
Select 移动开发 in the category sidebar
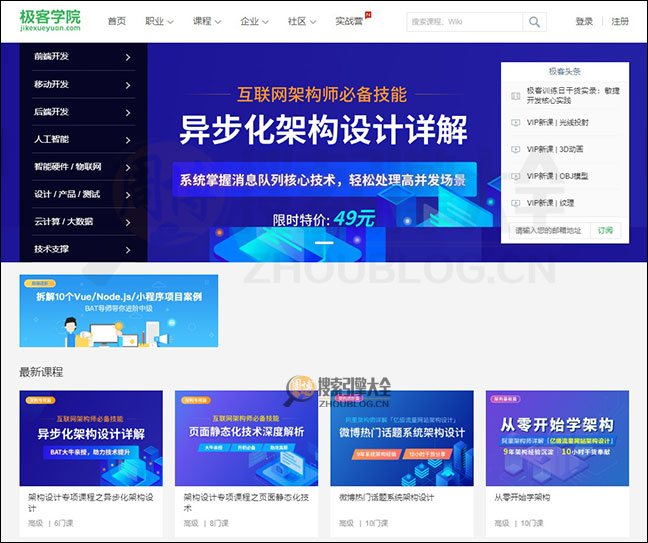(x=51, y=84)
